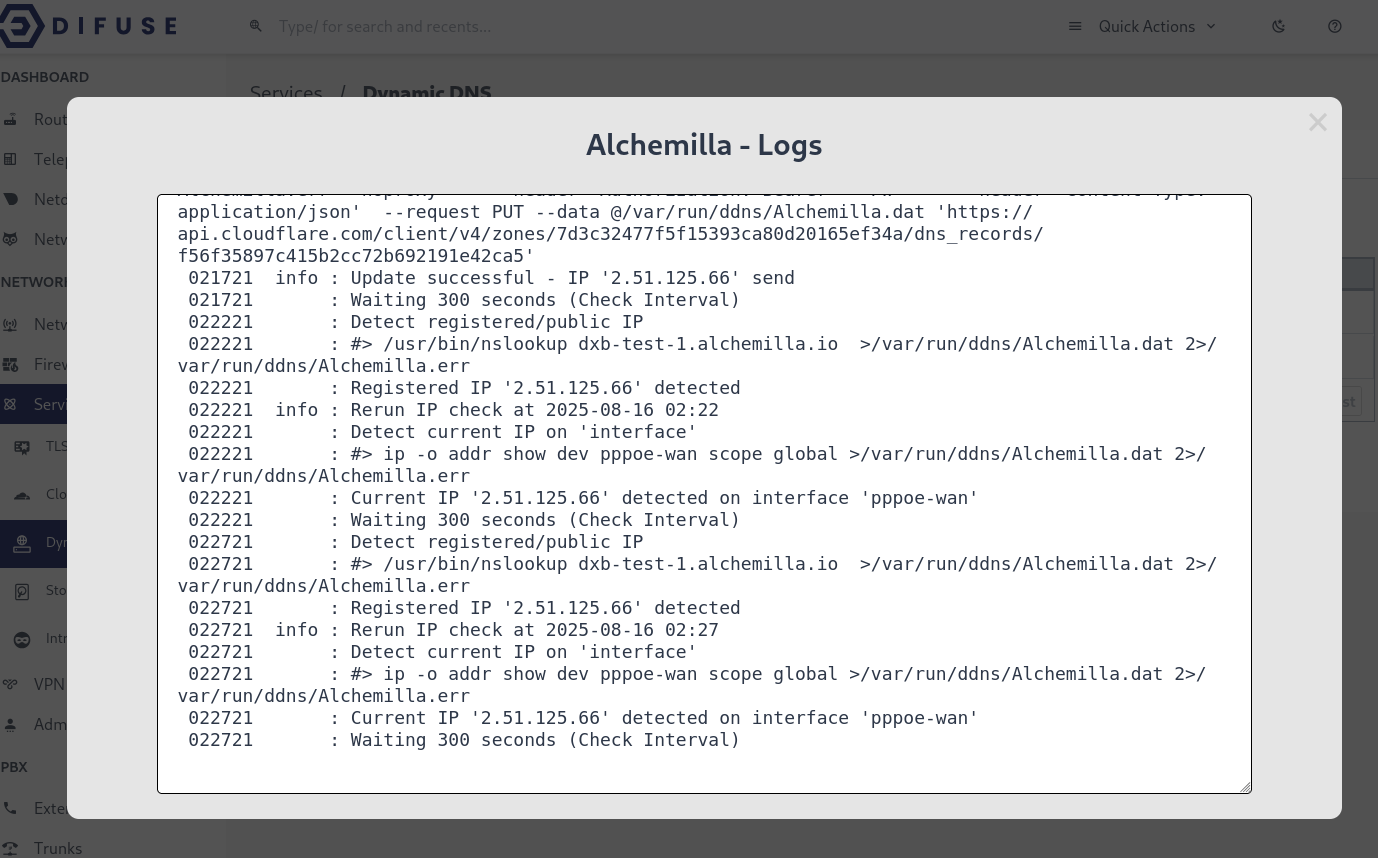Viewport: 1378px width, 858px height.
Task: Click the 022221 nslookup dxb-test-1.alchemilla.io line
Action: [697, 355]
